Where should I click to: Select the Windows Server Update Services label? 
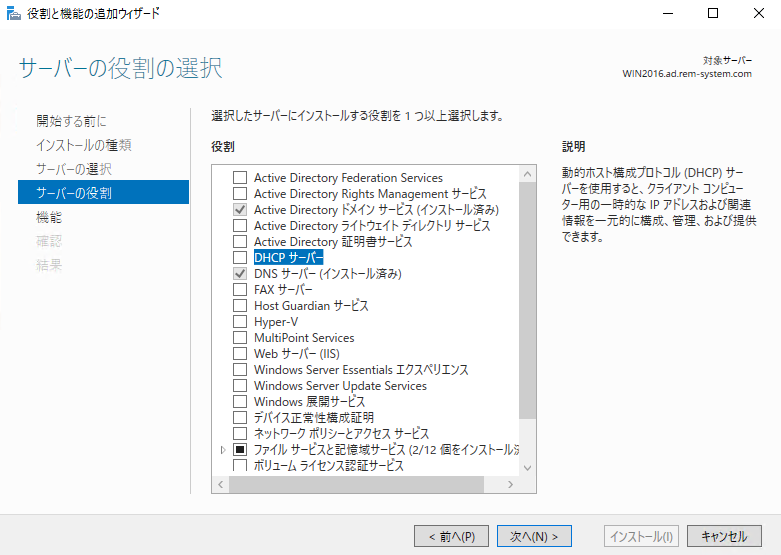coord(340,386)
